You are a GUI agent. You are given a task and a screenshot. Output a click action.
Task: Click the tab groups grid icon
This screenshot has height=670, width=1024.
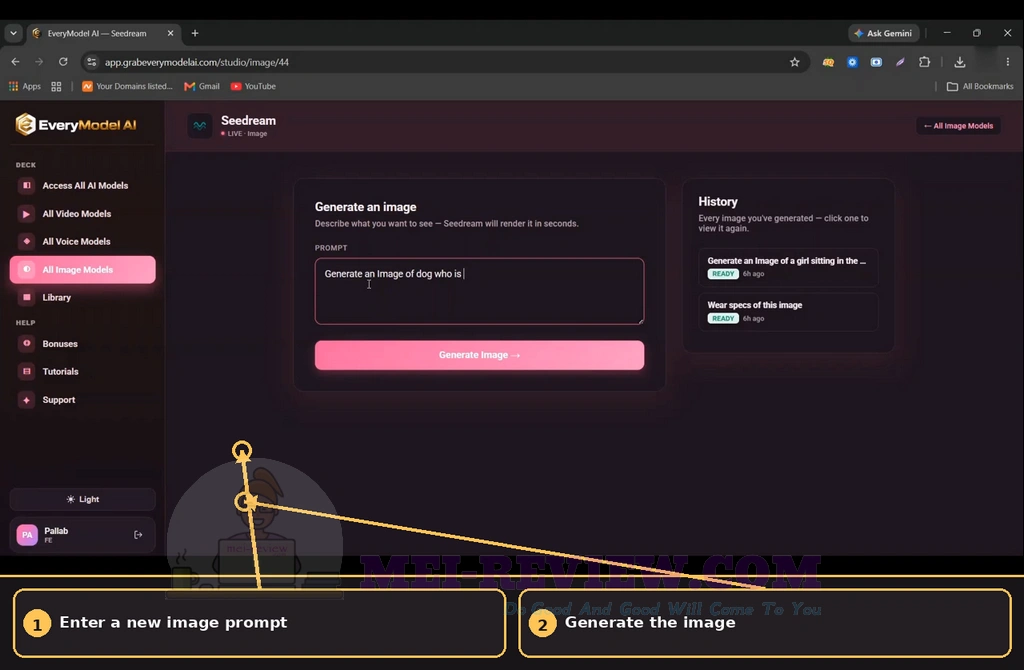pyautogui.click(x=56, y=86)
